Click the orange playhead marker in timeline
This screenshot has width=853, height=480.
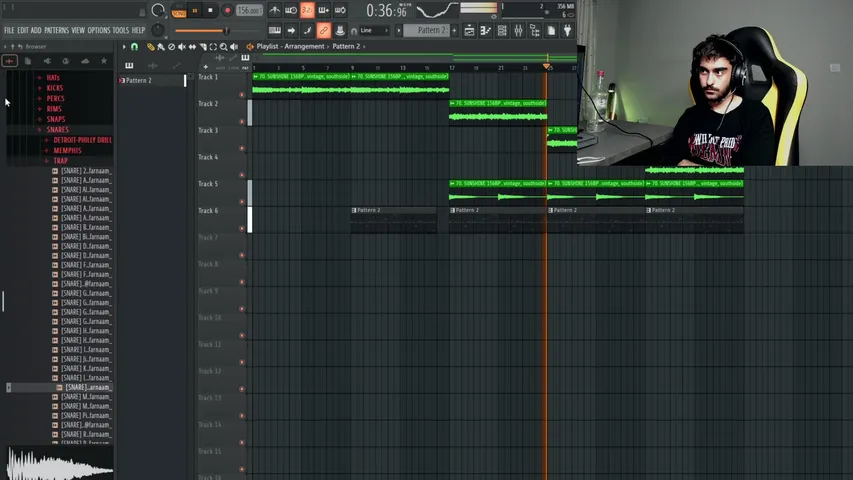547,66
